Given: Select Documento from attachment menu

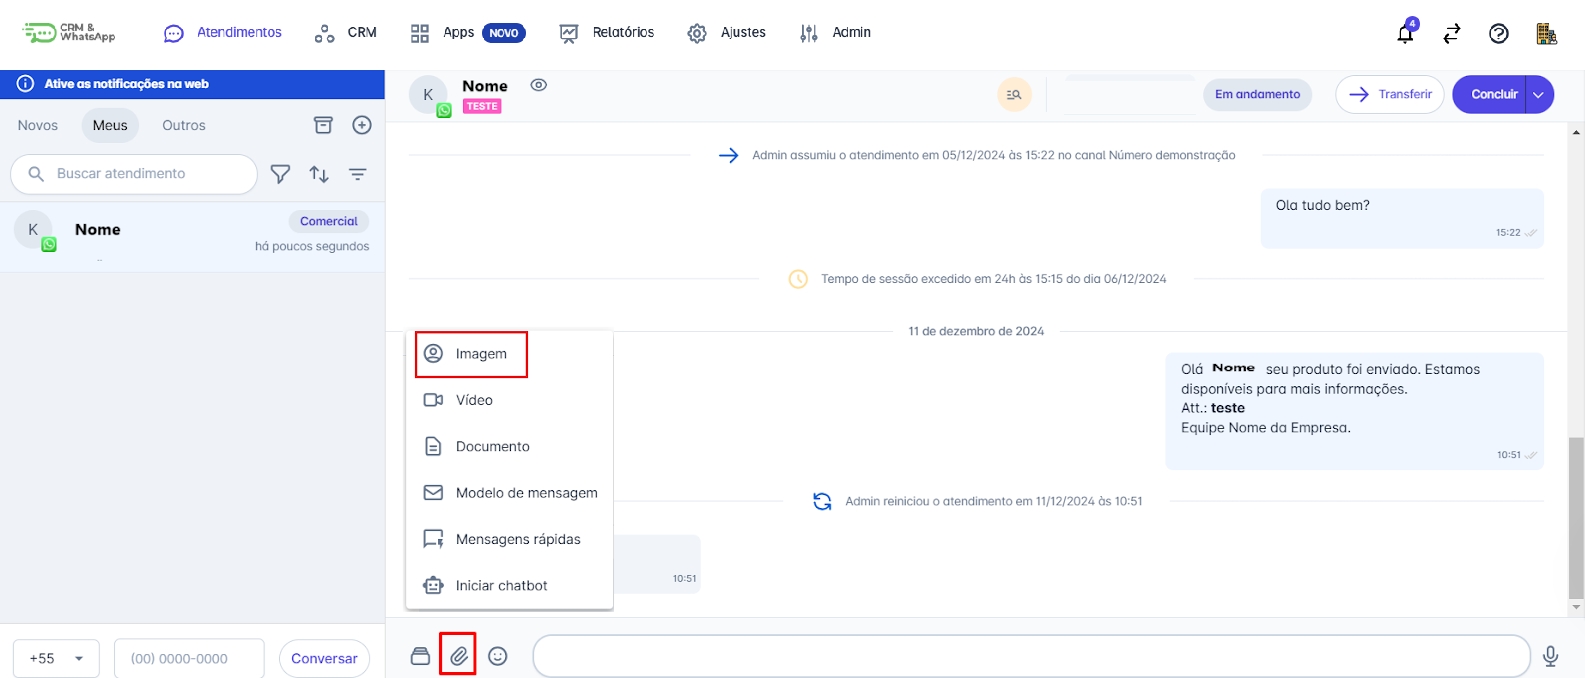Looking at the screenshot, I should [509, 446].
